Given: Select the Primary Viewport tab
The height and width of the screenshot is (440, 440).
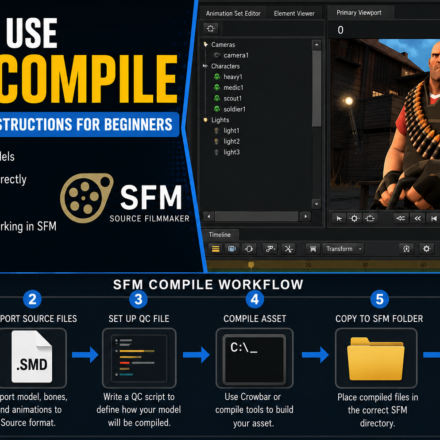Looking at the screenshot, I should pyautogui.click(x=359, y=13).
